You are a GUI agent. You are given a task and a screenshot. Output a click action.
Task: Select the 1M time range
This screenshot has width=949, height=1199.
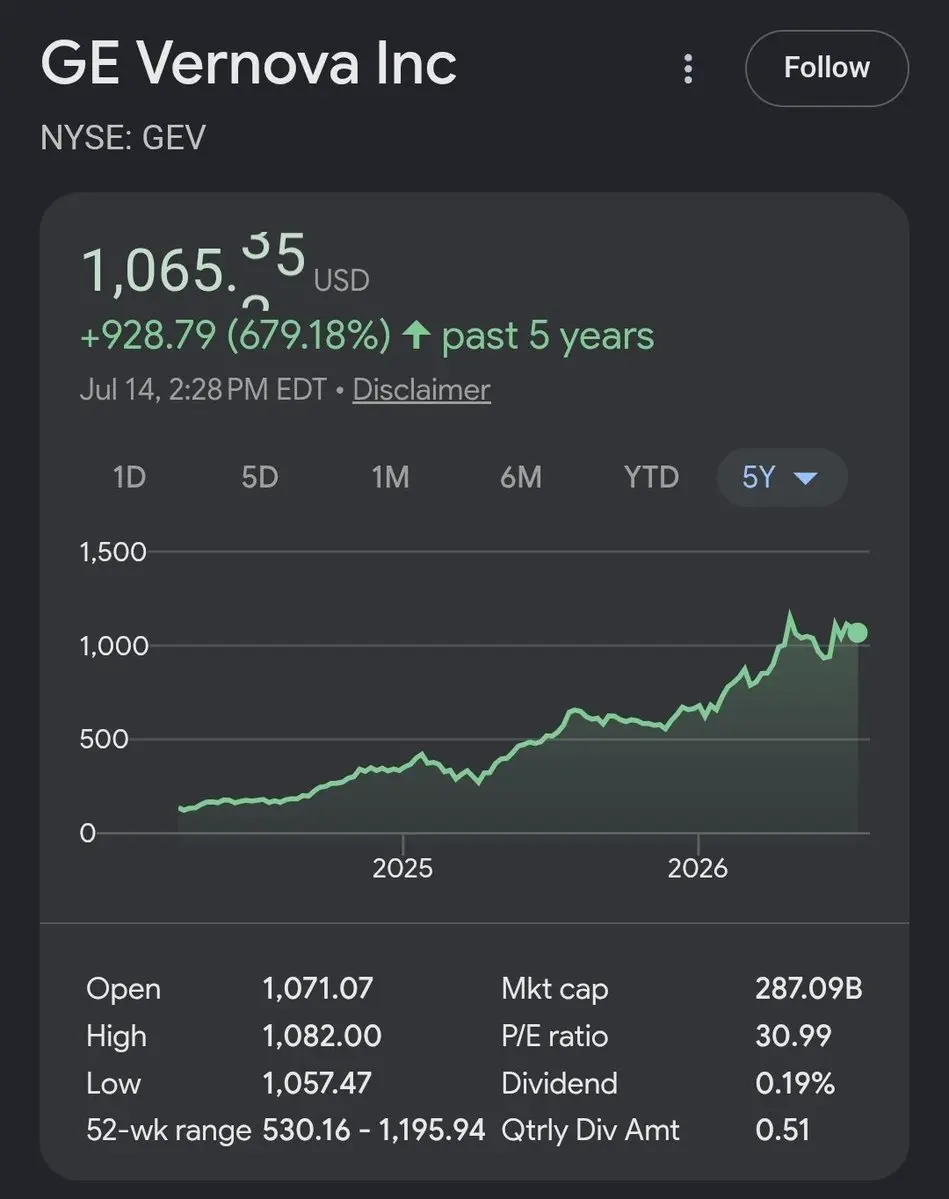pyautogui.click(x=390, y=477)
